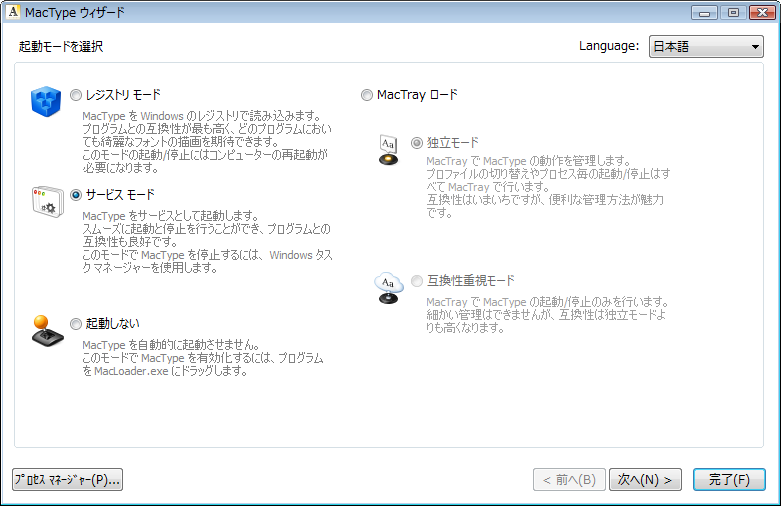781x506 pixels.
Task: Select the 起動しない radio button
Action: pyautogui.click(x=76, y=324)
